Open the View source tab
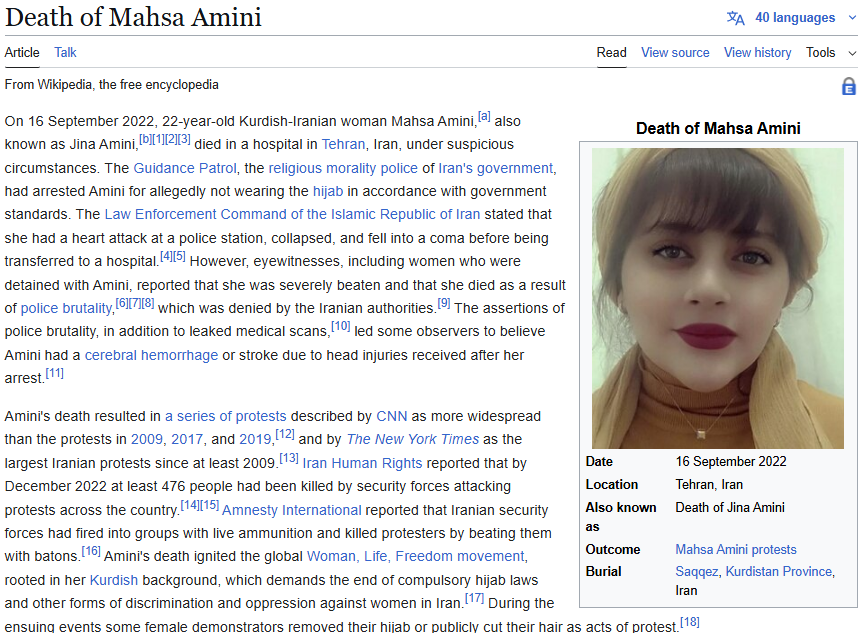 (675, 53)
